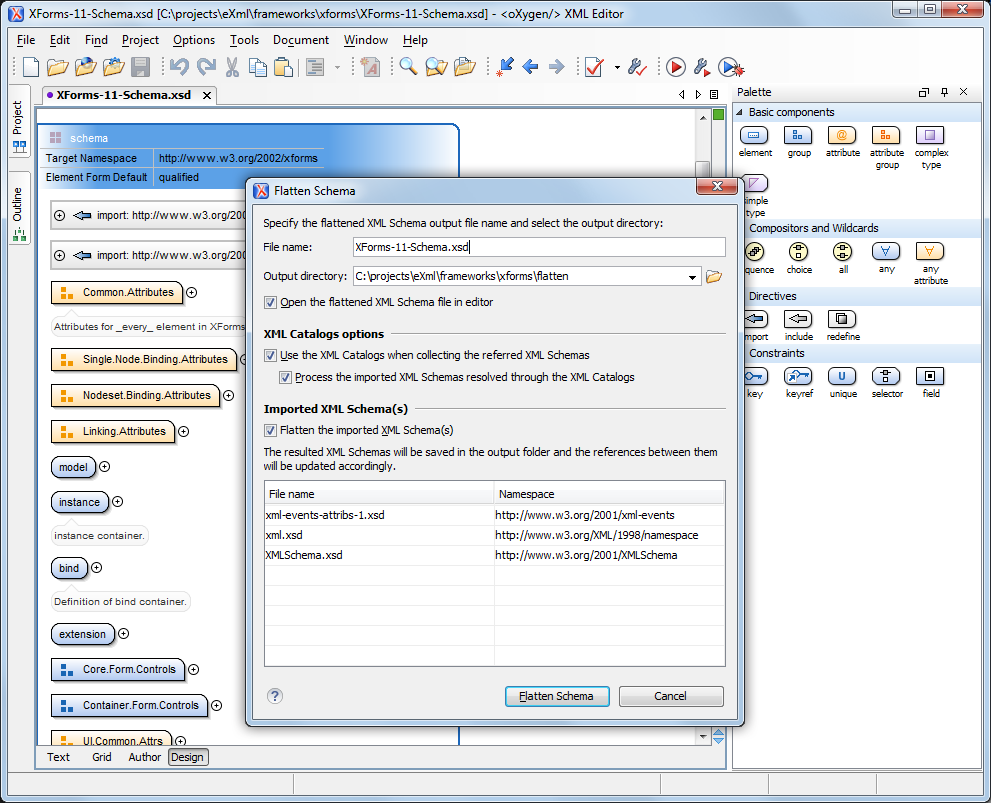Screen dimensions: 991x803
Task: Toggle 'Use the XML Catalogs' checkbox
Action: point(271,355)
